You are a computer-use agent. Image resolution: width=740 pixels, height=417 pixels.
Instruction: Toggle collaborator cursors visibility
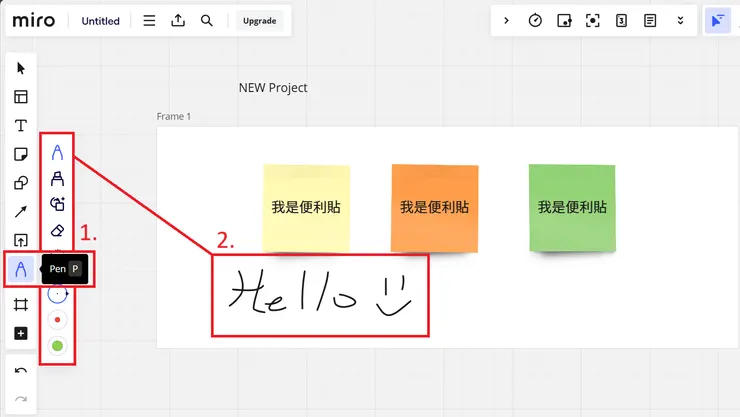pyautogui.click(x=718, y=21)
